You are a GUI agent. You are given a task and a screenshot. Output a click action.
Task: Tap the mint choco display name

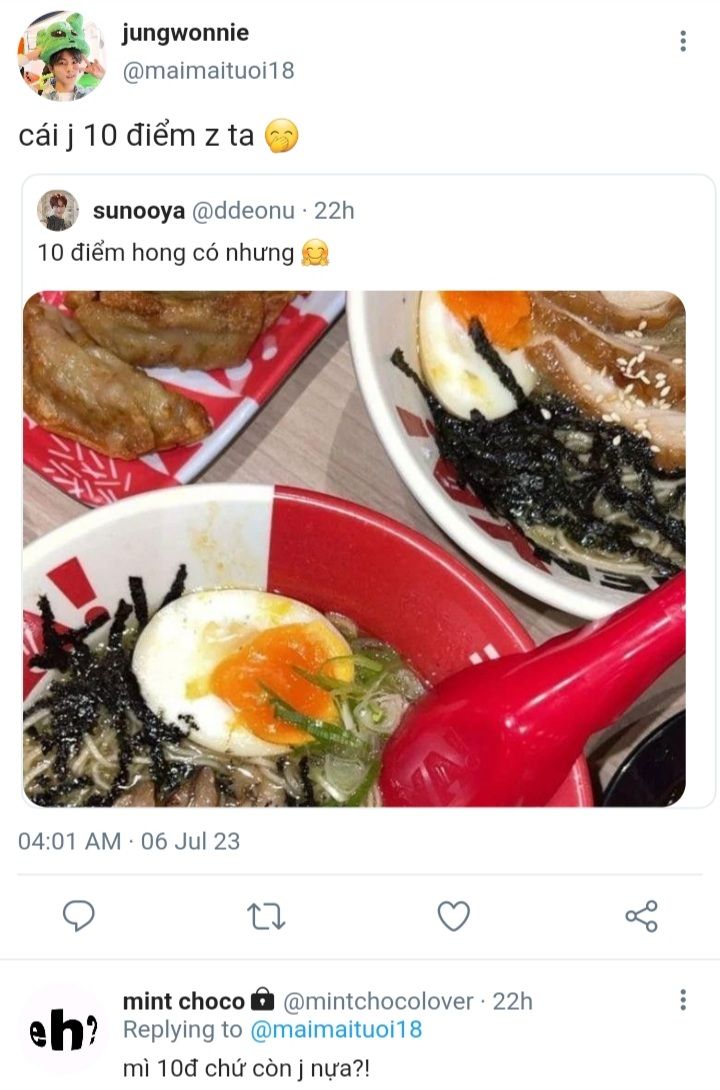184,1001
